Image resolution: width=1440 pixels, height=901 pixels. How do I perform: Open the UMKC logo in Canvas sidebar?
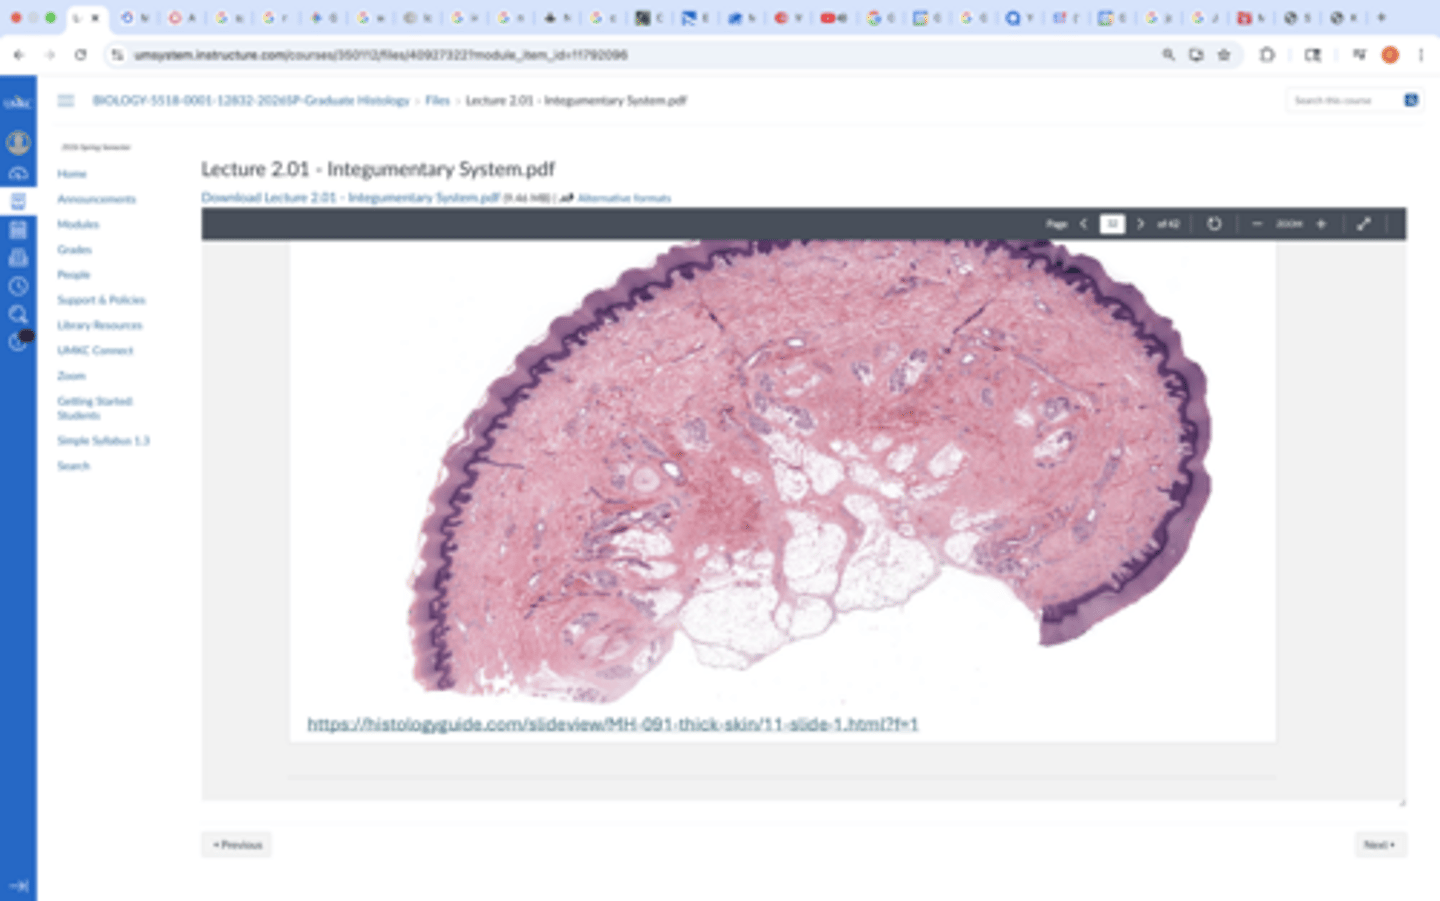pyautogui.click(x=18, y=103)
